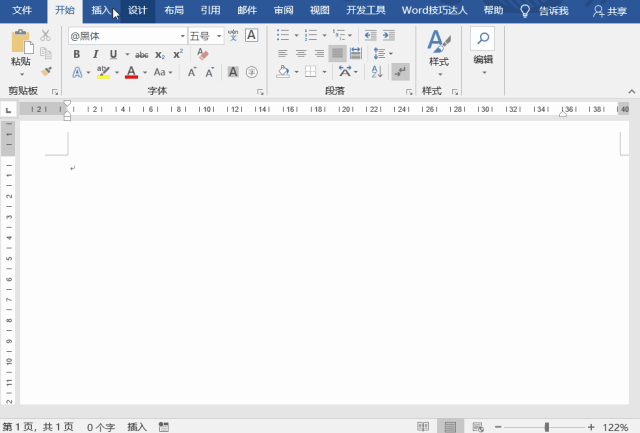The width and height of the screenshot is (640, 433).
Task: Click the Subscript x₂ icon
Action: pyautogui.click(x=161, y=54)
